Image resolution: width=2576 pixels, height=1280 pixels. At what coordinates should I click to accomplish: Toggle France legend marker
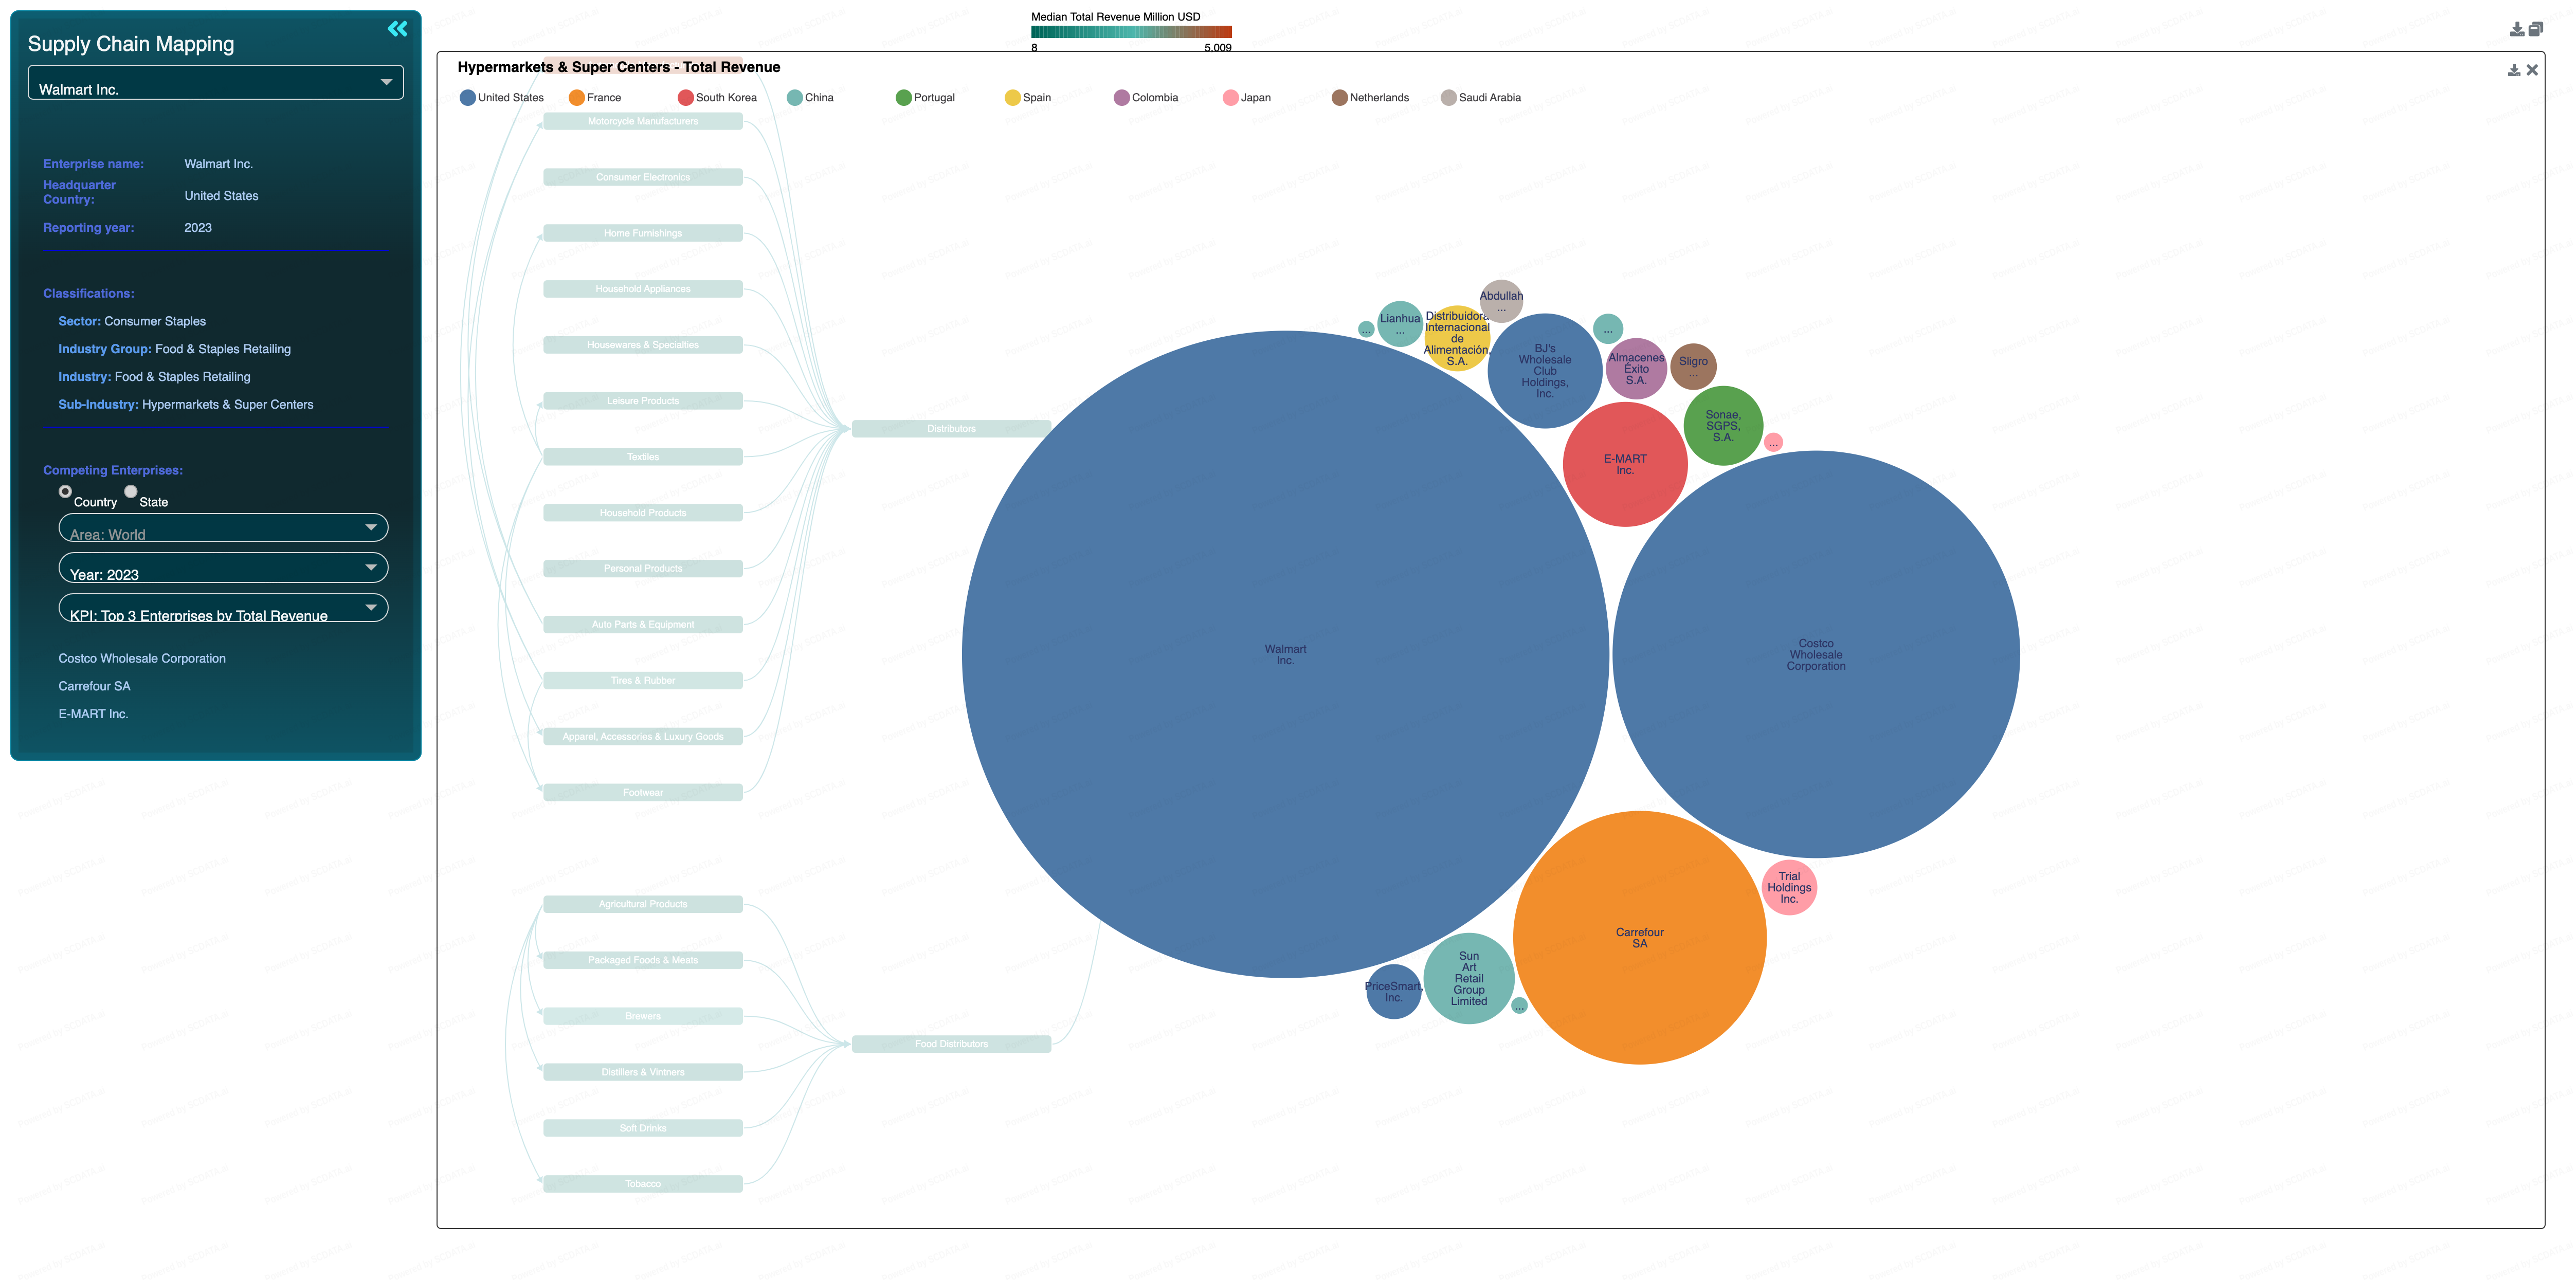[576, 98]
